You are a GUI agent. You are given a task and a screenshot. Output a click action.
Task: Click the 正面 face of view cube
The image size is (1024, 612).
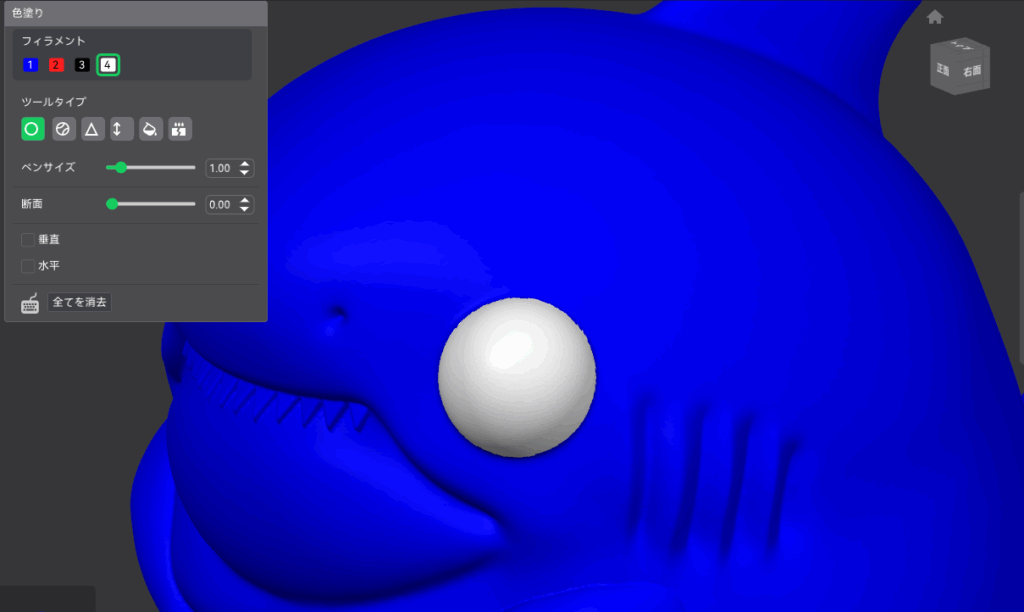click(943, 71)
